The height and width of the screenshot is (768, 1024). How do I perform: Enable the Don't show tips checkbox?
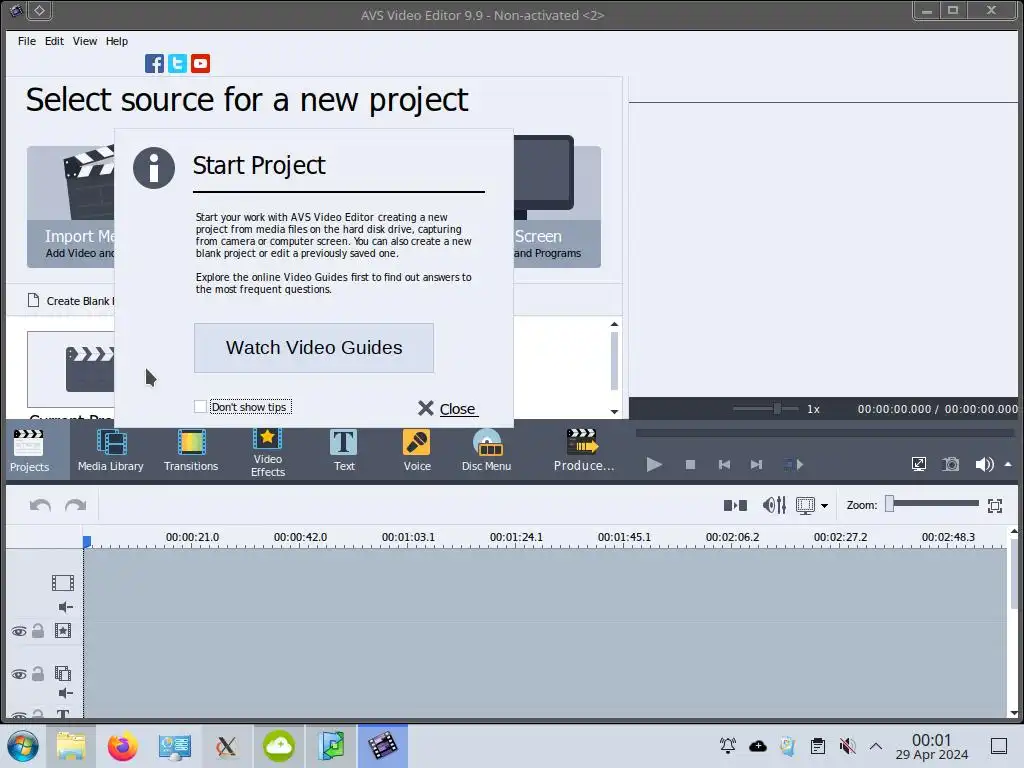(x=200, y=406)
